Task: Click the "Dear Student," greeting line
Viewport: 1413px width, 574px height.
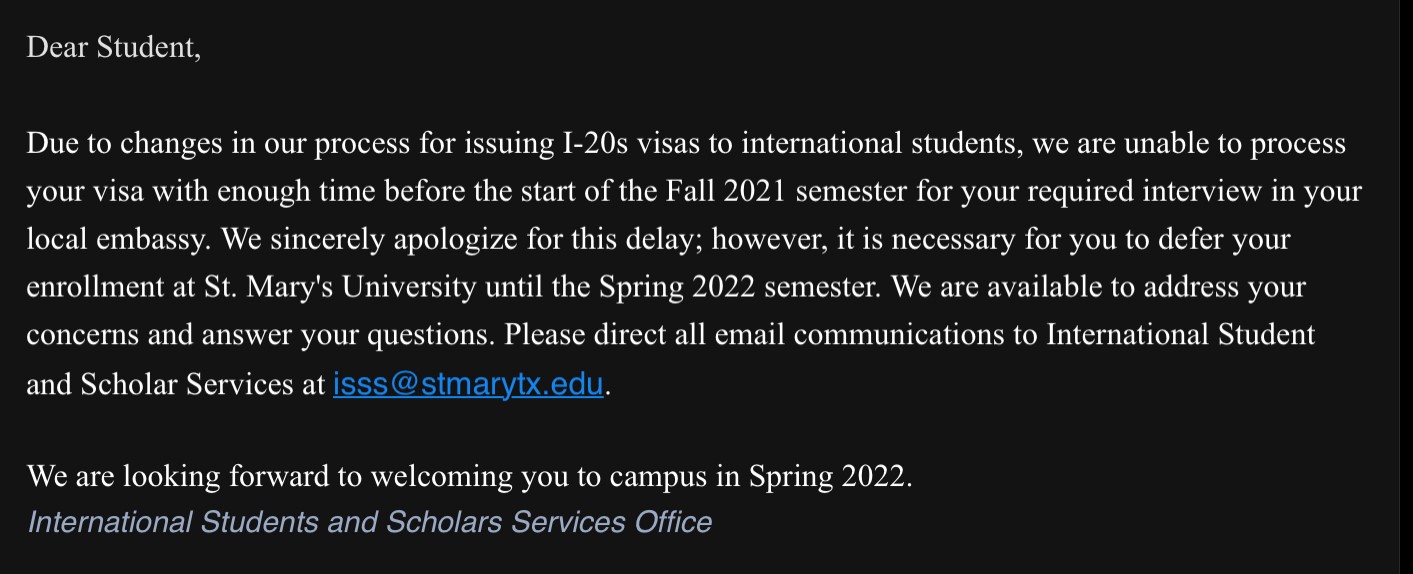Action: click(113, 47)
